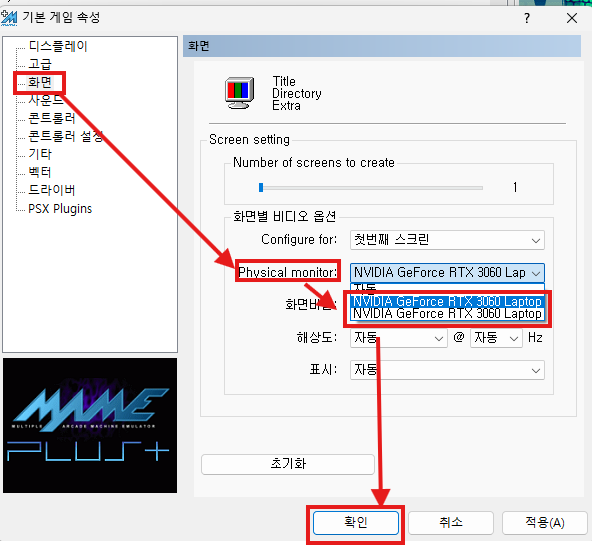Select 고급 in the settings tree

point(40,64)
